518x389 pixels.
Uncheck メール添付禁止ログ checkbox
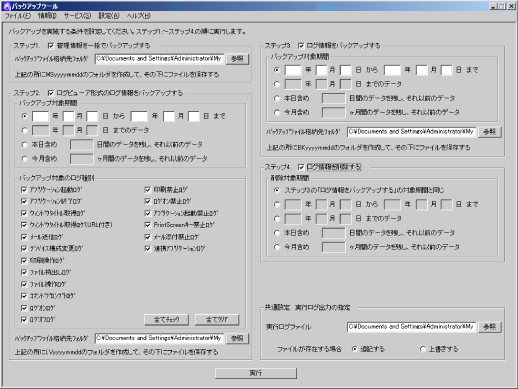(x=148, y=237)
